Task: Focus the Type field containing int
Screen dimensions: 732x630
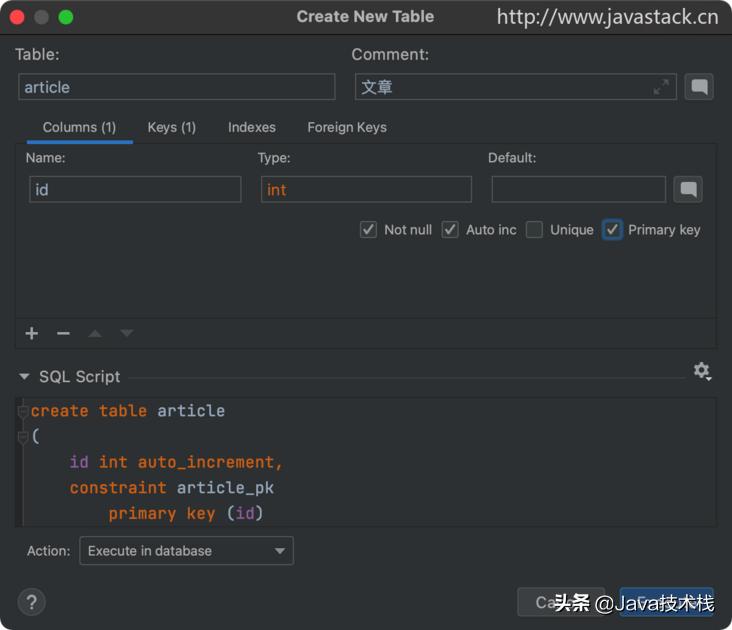Action: [x=366, y=189]
